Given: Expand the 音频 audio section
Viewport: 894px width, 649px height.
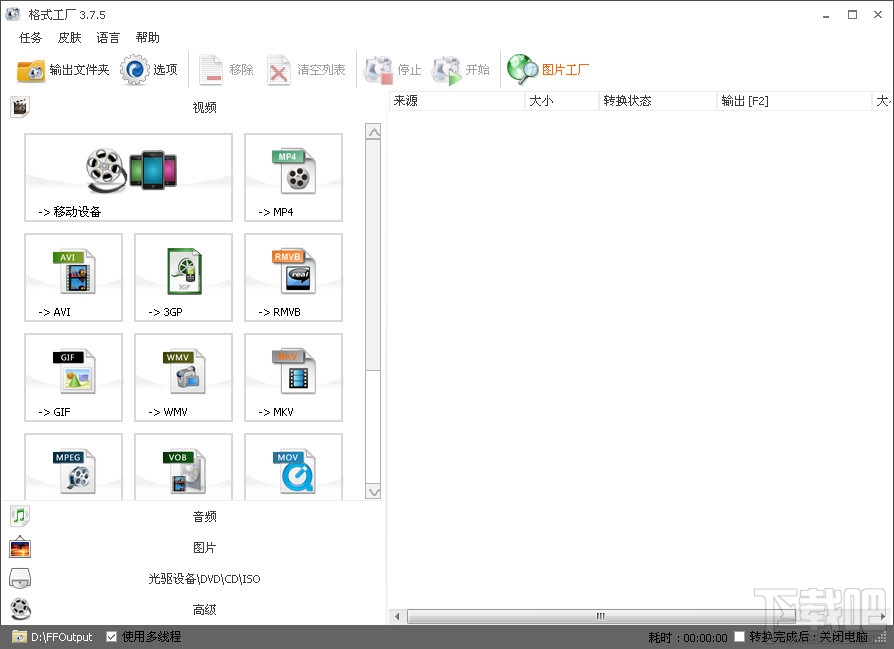Looking at the screenshot, I should (193, 517).
